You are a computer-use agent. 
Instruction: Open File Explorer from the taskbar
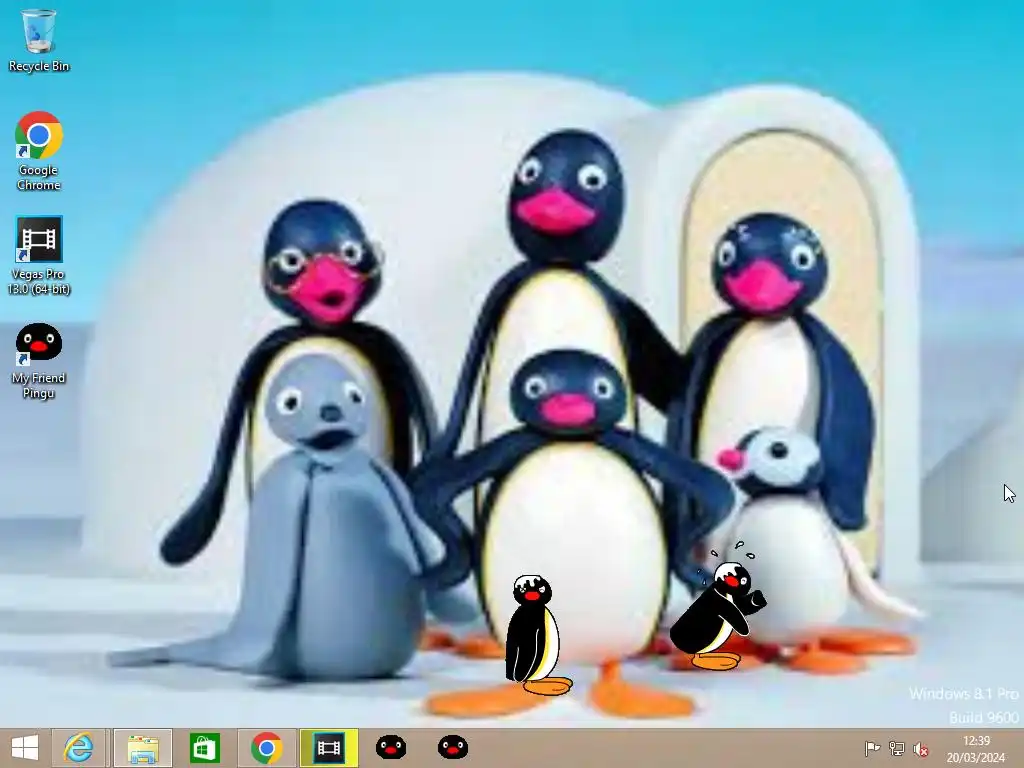click(142, 748)
